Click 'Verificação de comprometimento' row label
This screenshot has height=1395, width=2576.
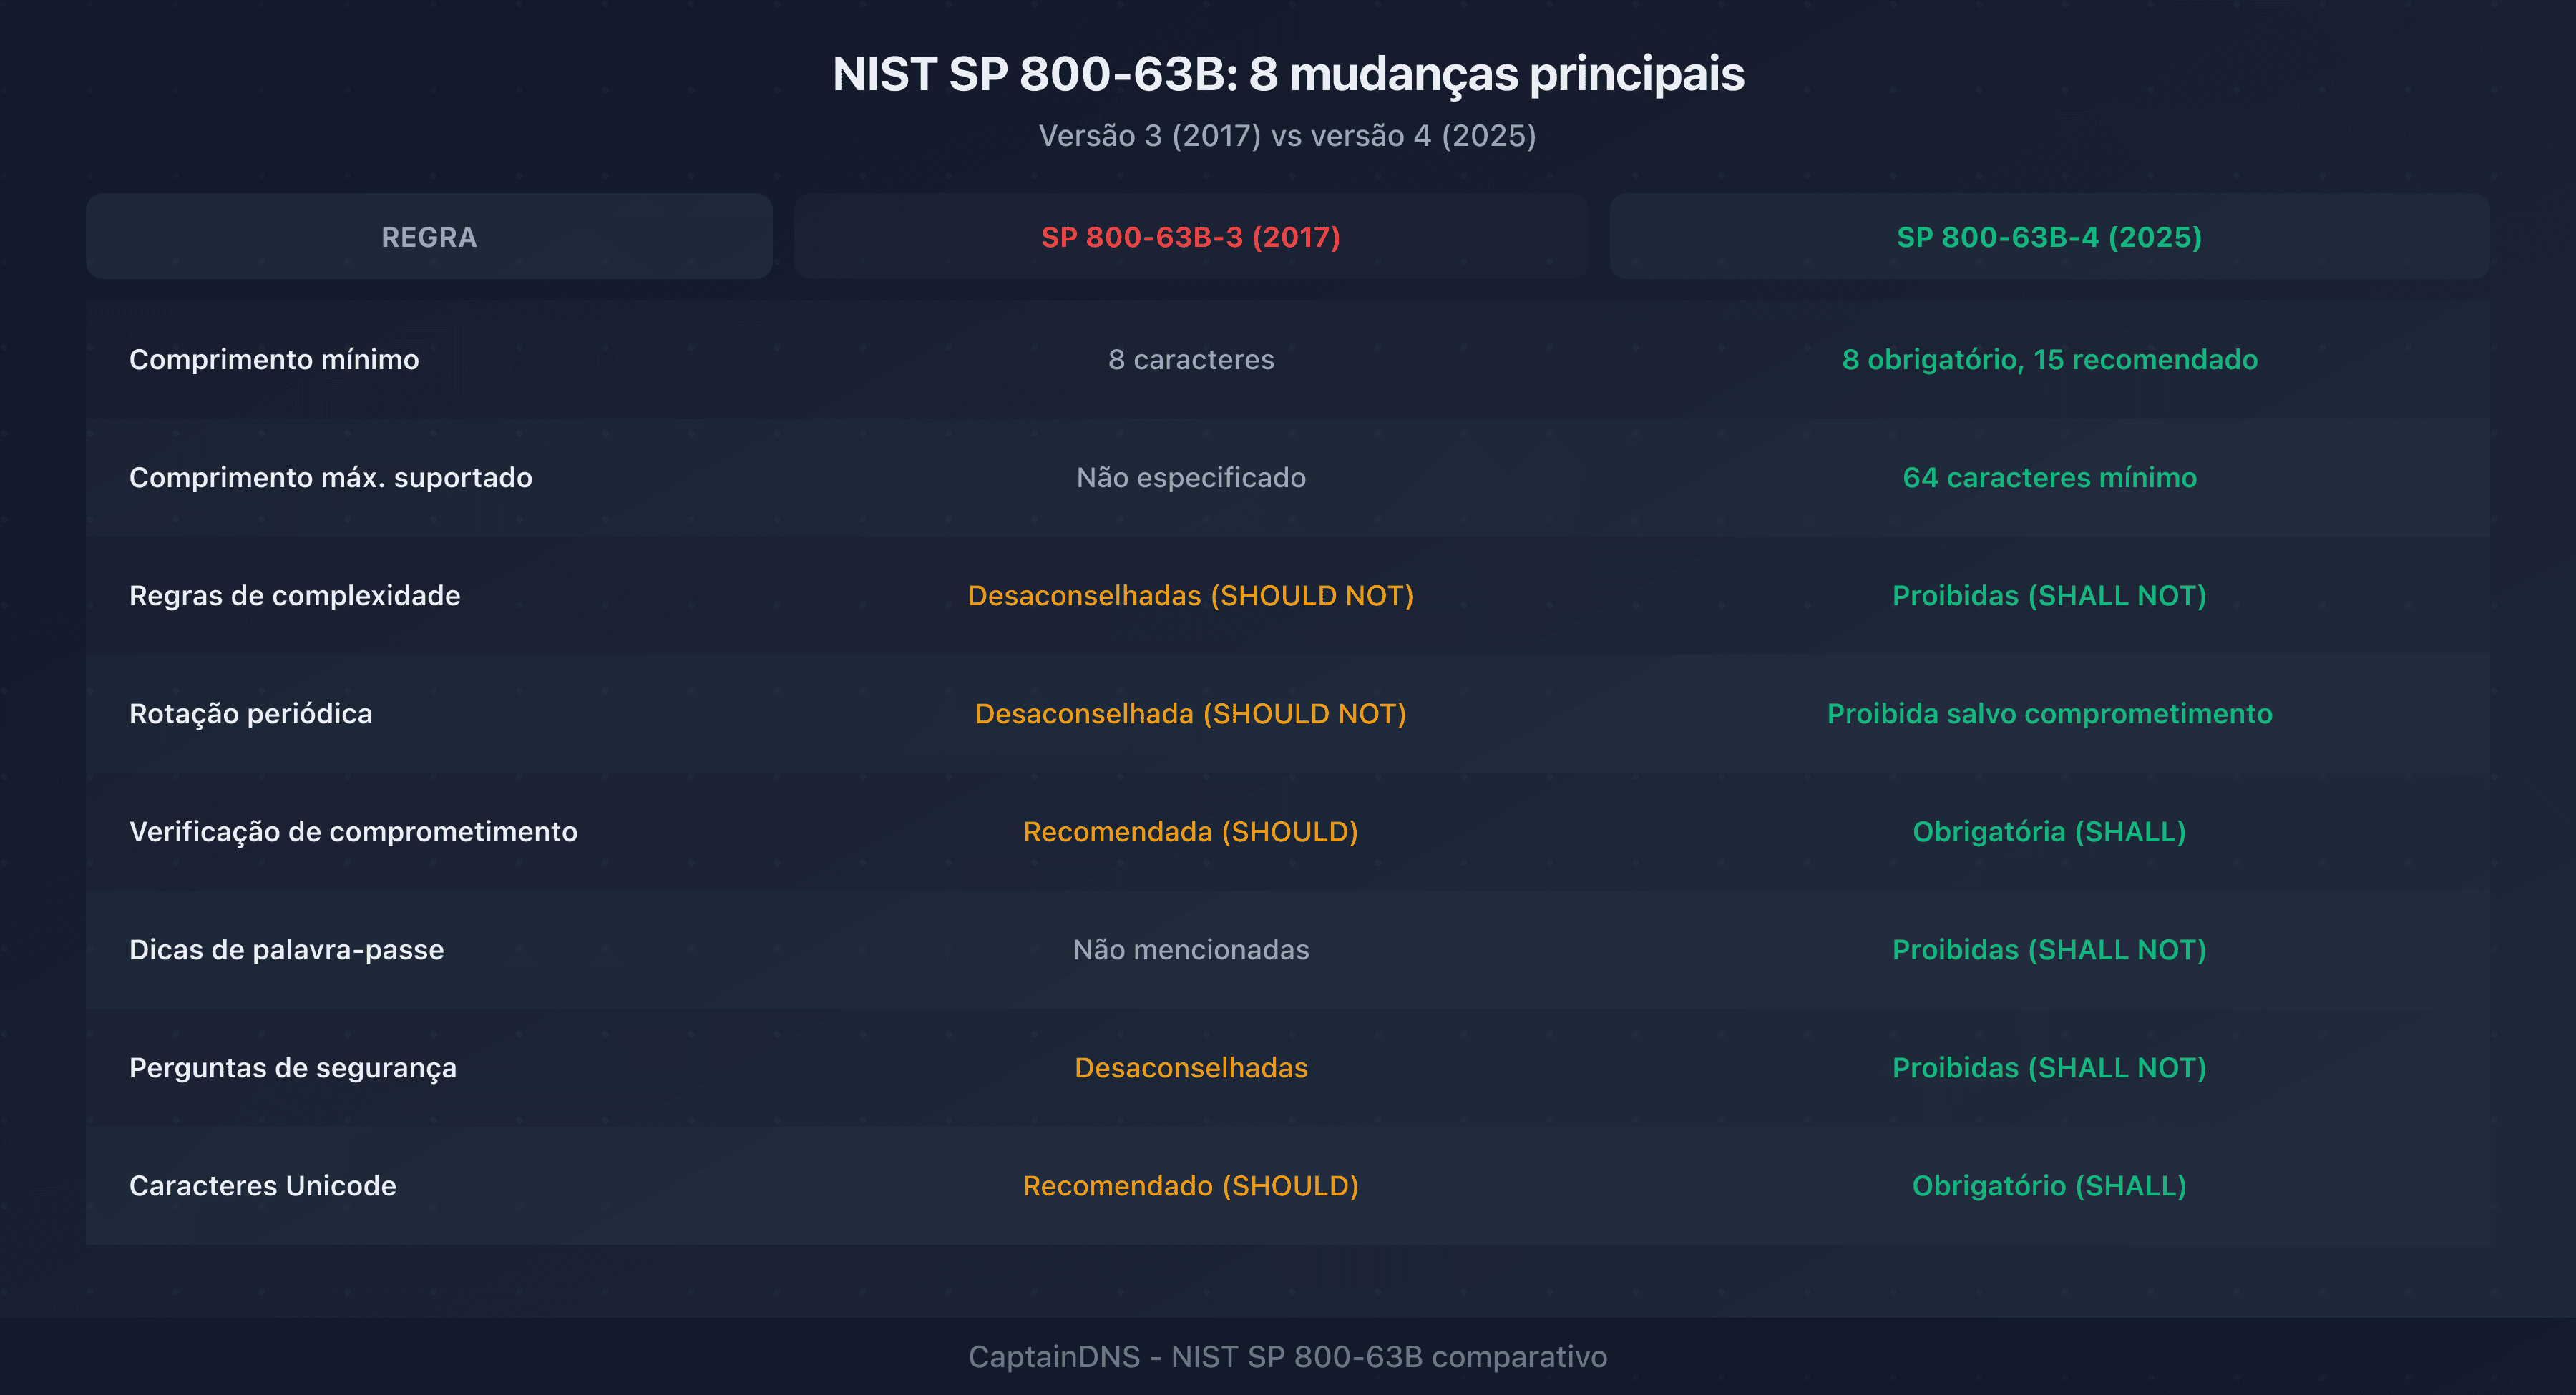pos(353,831)
